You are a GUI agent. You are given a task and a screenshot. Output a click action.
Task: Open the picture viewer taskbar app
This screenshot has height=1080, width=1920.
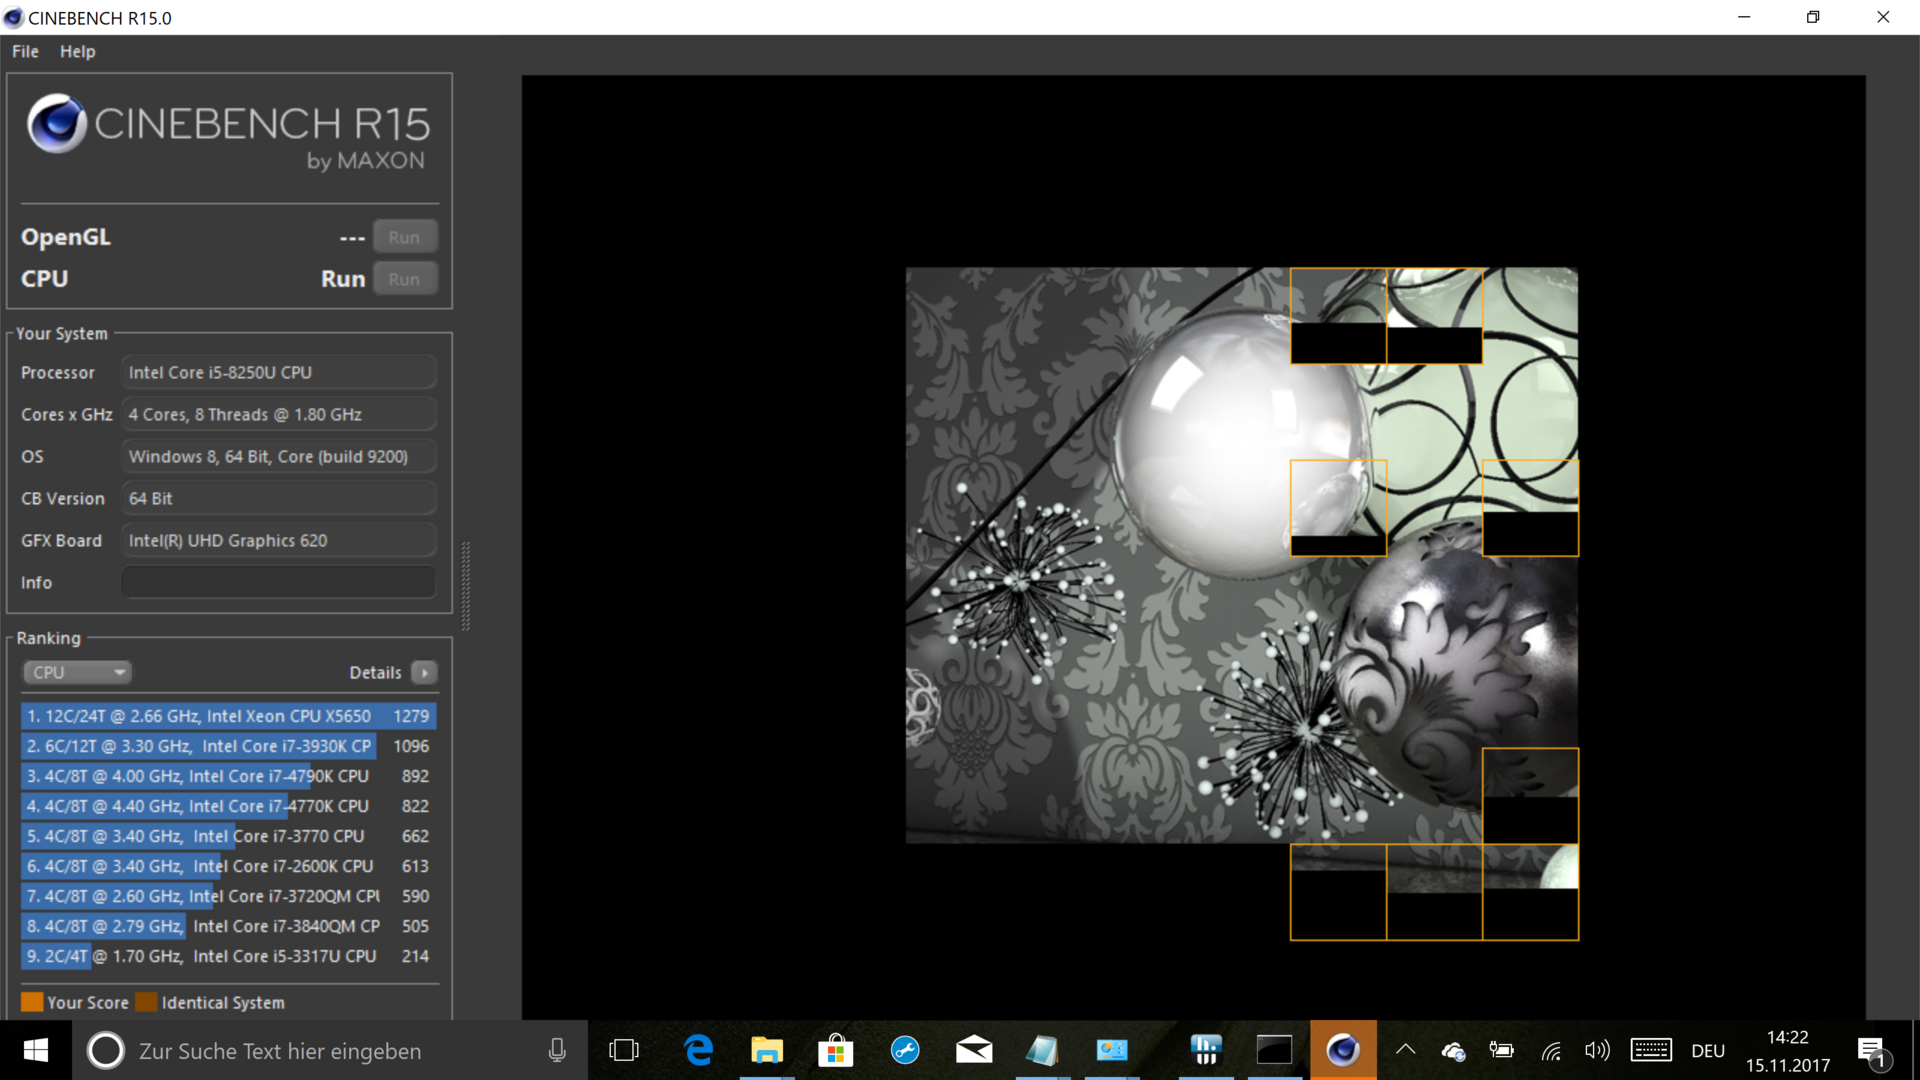(x=1111, y=1050)
